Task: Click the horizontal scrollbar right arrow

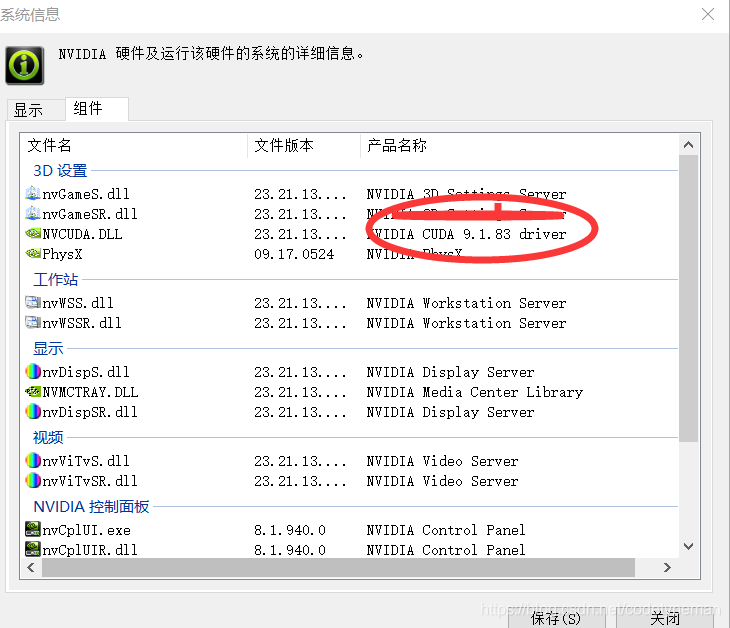Action: pos(668,567)
